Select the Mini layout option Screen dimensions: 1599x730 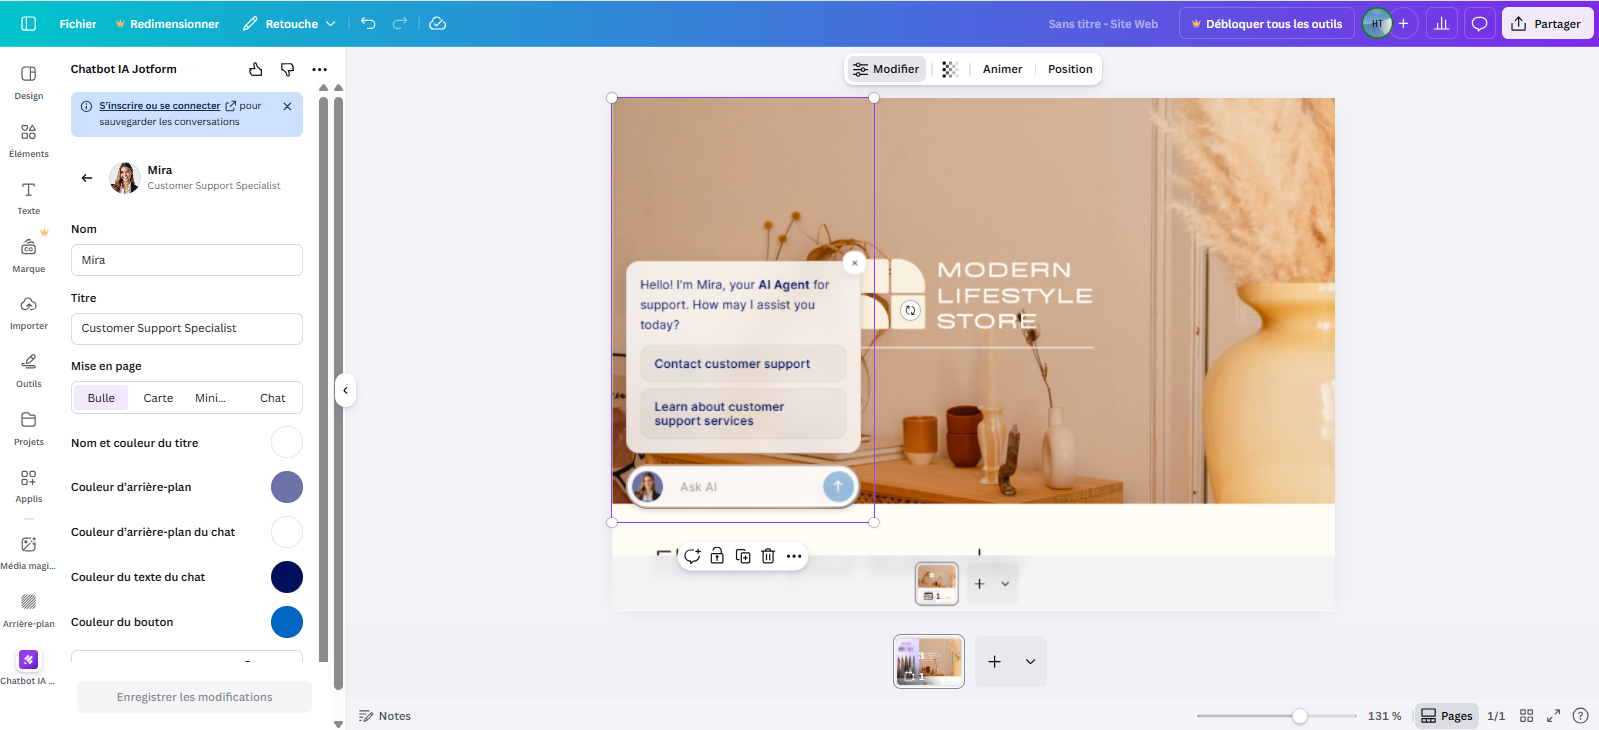(211, 398)
